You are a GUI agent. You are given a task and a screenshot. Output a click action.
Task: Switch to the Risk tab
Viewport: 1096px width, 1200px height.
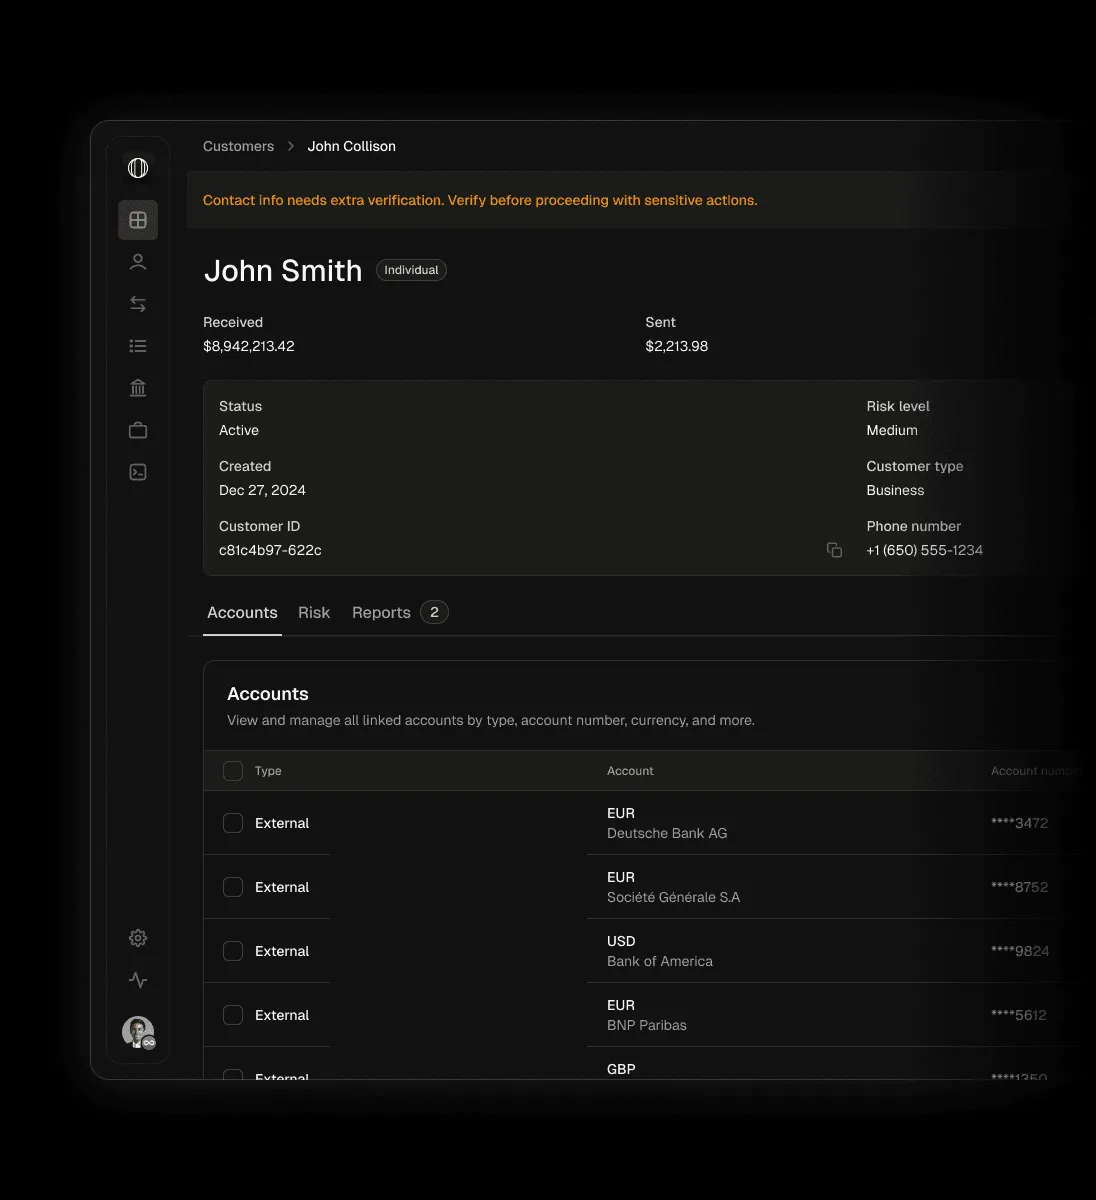click(x=314, y=613)
